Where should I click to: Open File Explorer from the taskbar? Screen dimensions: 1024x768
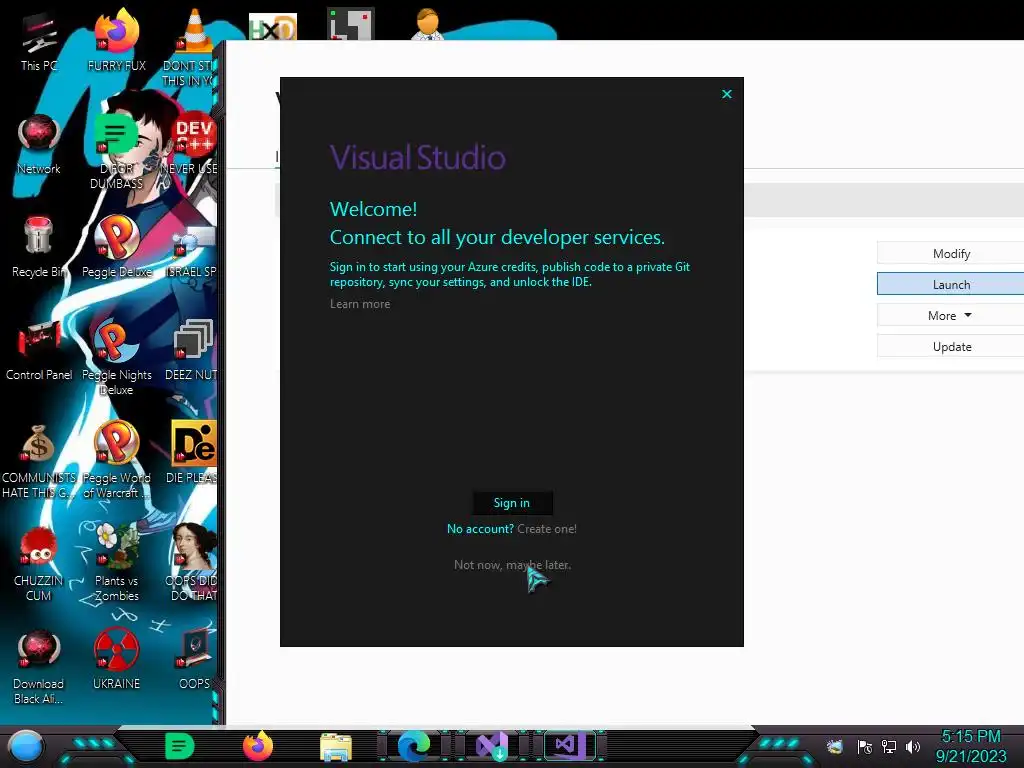tap(336, 747)
